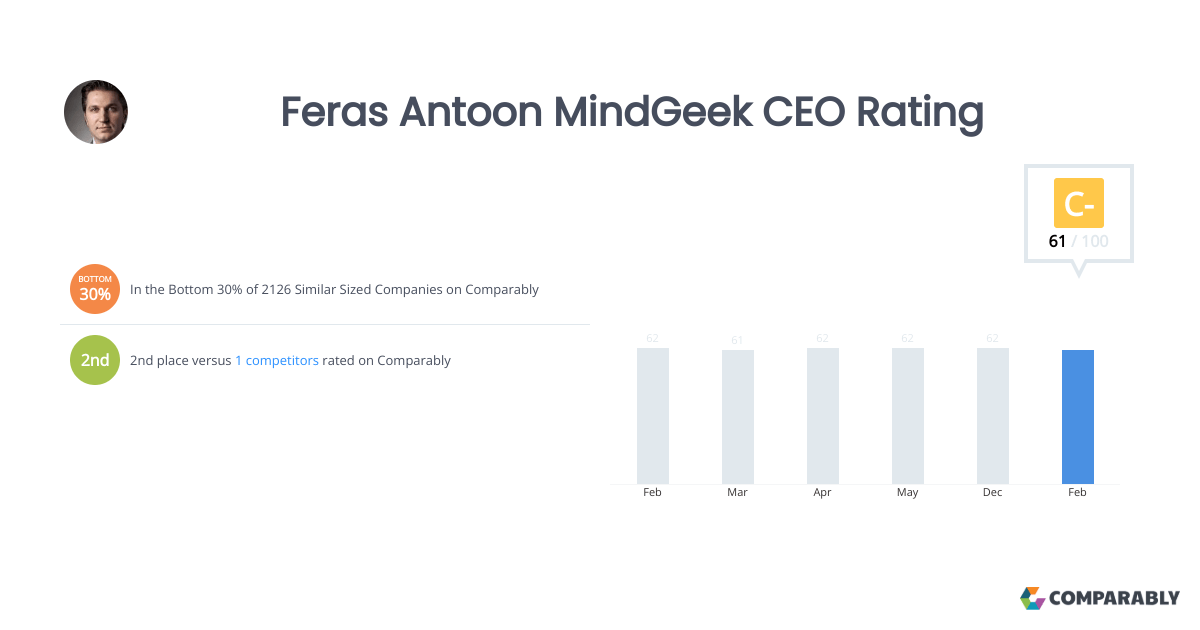Click the 61 value above Mar bar
This screenshot has height=630, width=1200.
click(x=737, y=340)
